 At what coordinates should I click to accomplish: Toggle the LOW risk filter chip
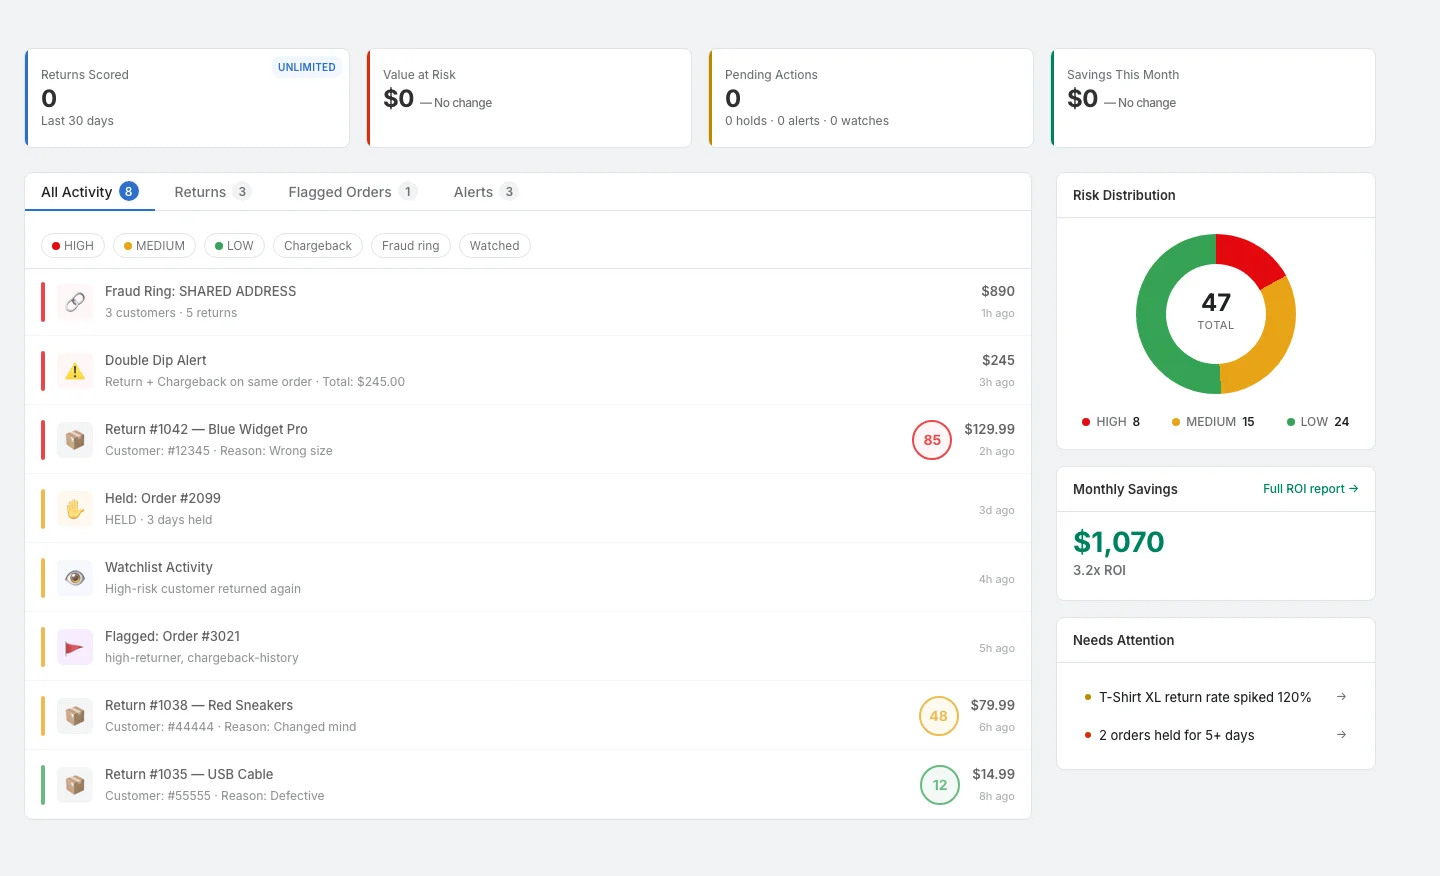(x=234, y=246)
